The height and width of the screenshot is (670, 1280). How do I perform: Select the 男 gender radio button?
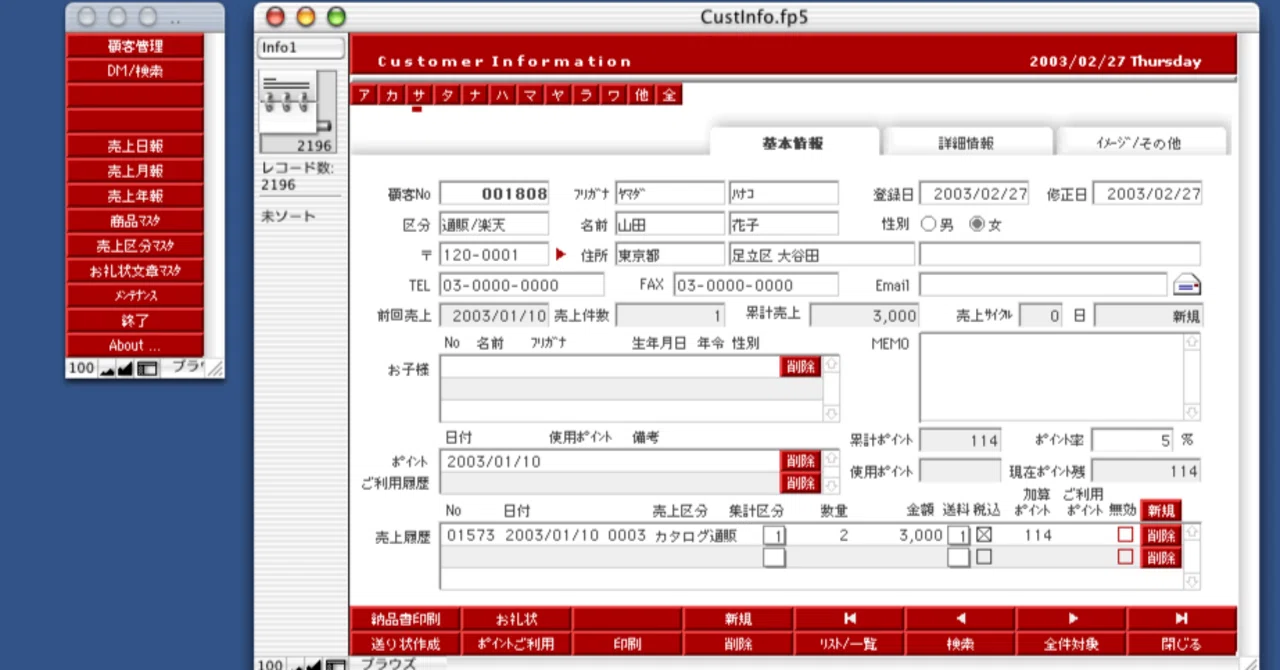[x=927, y=225]
